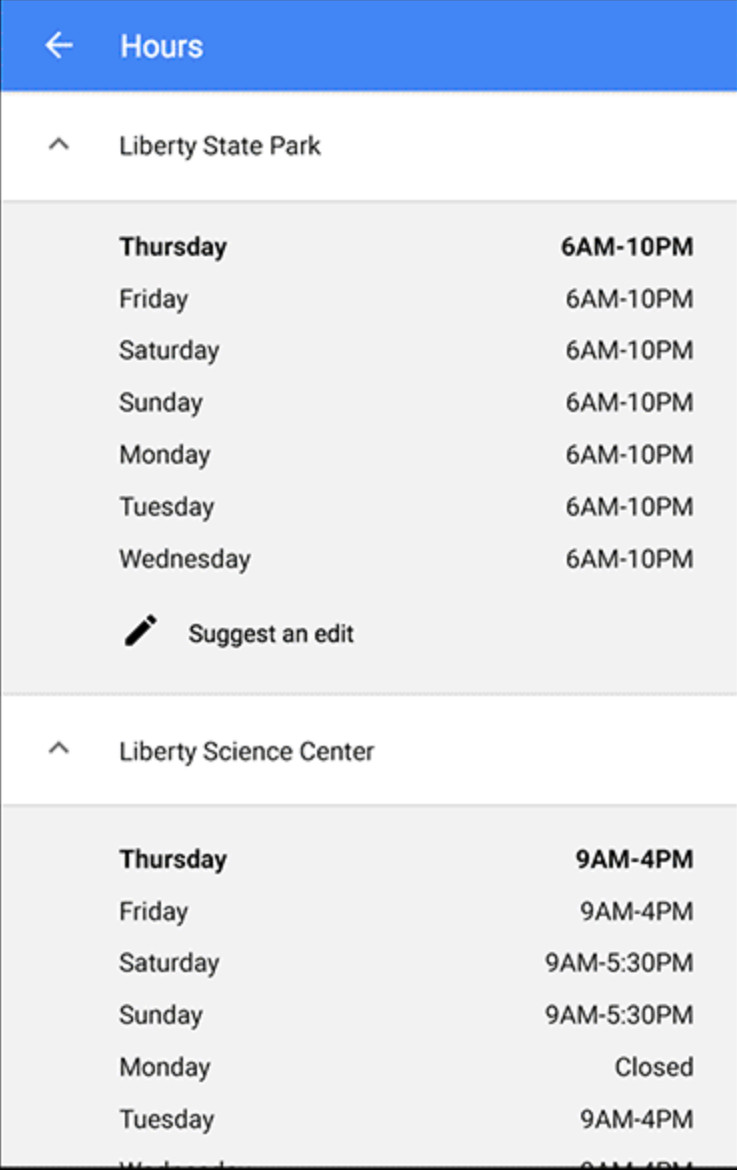Click the pencil edit icon

(x=141, y=631)
